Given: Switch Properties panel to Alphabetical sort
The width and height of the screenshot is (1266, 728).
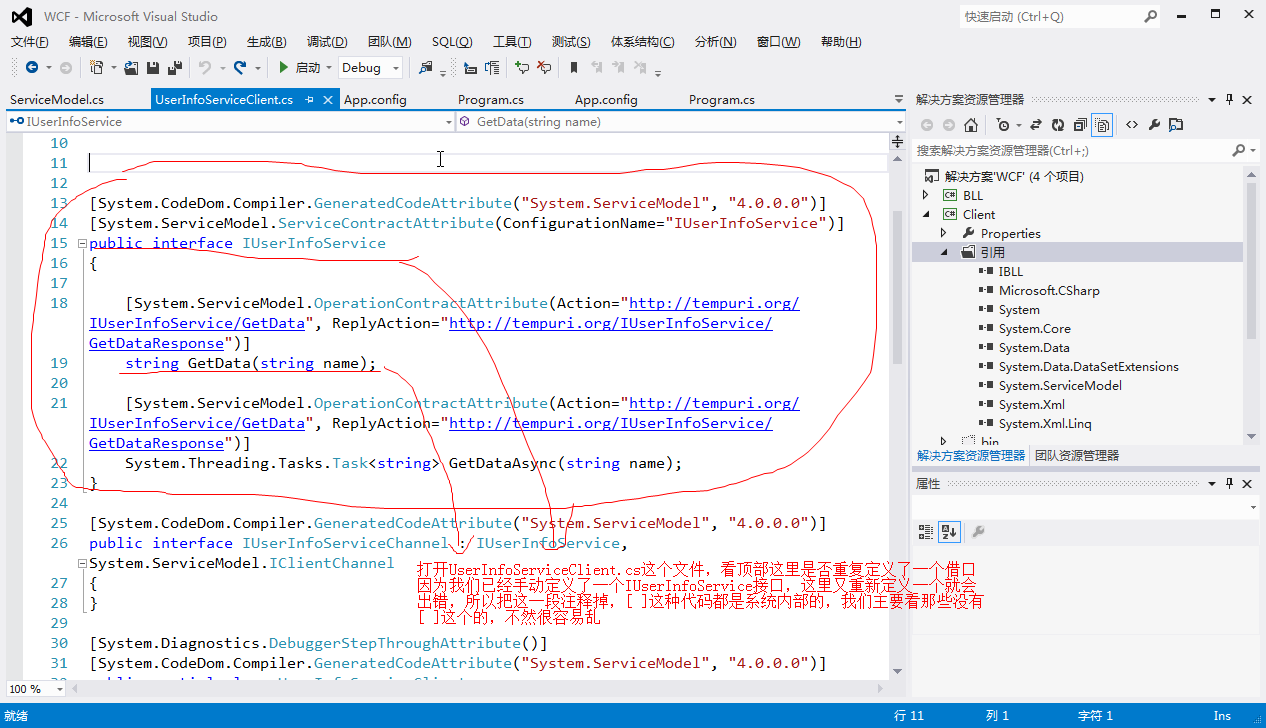Looking at the screenshot, I should pos(948,531).
